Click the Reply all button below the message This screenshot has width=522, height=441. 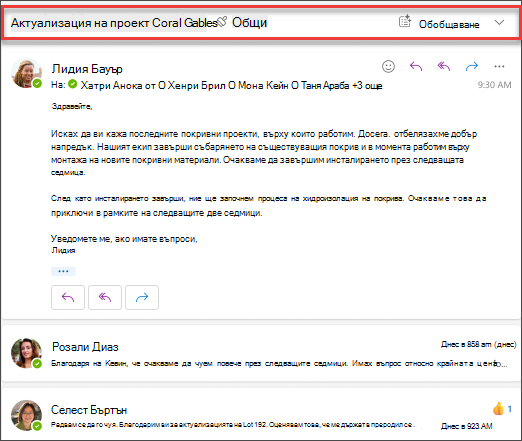click(105, 297)
